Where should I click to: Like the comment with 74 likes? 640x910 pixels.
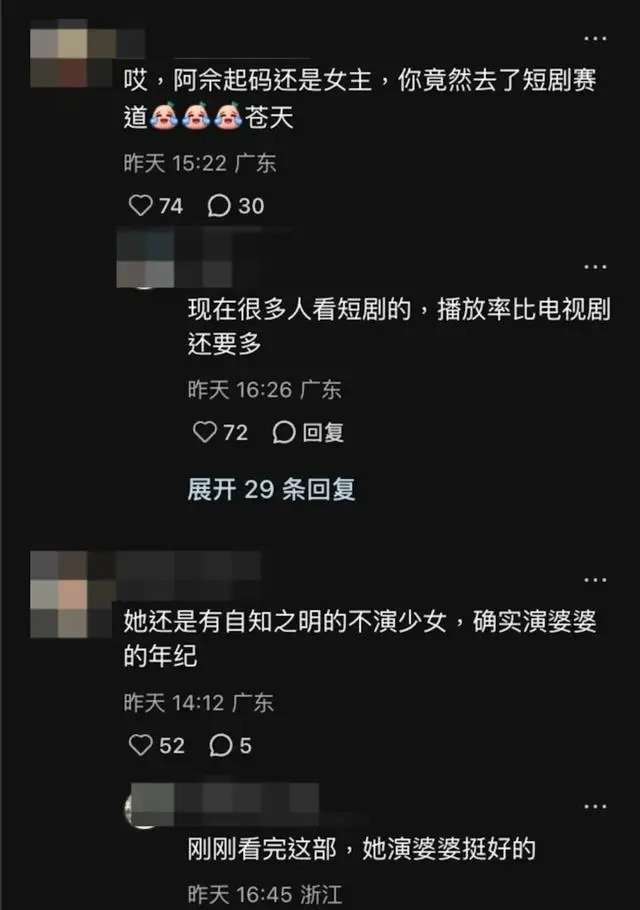[x=140, y=205]
